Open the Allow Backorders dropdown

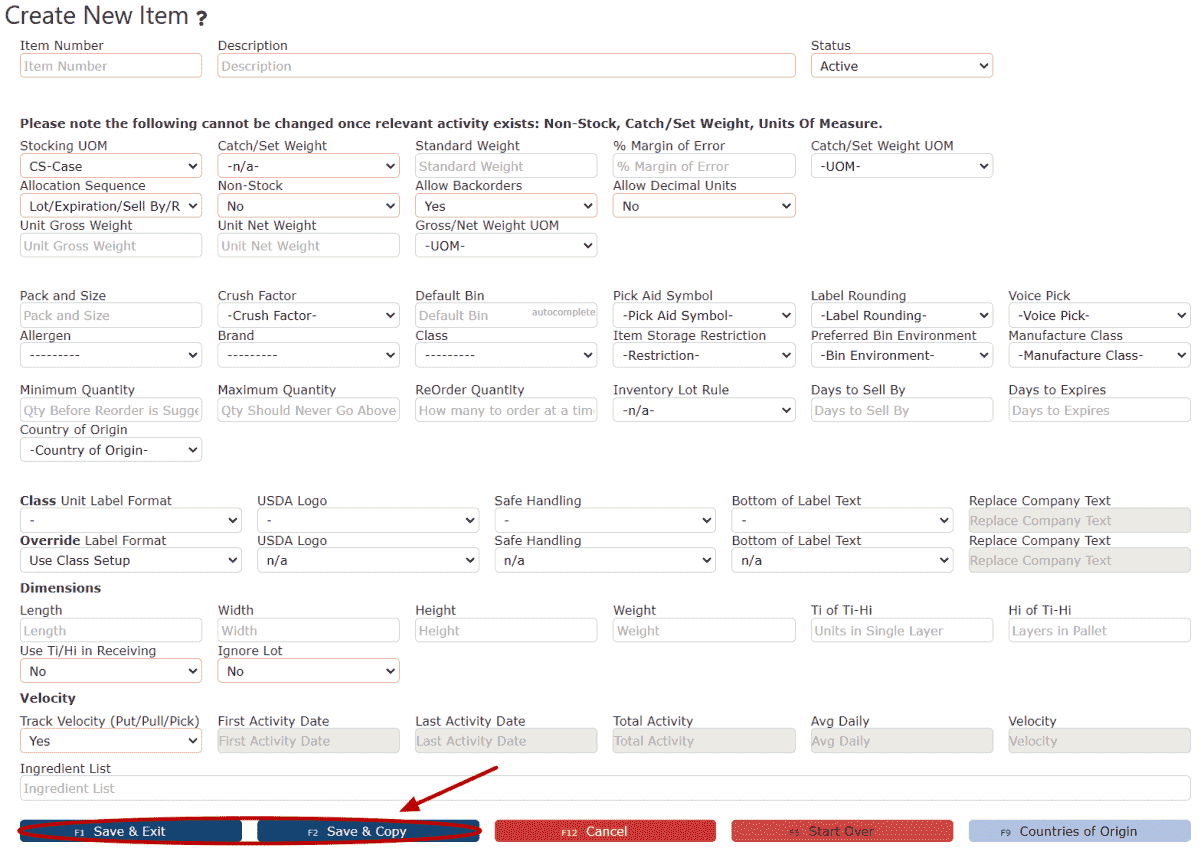(505, 206)
